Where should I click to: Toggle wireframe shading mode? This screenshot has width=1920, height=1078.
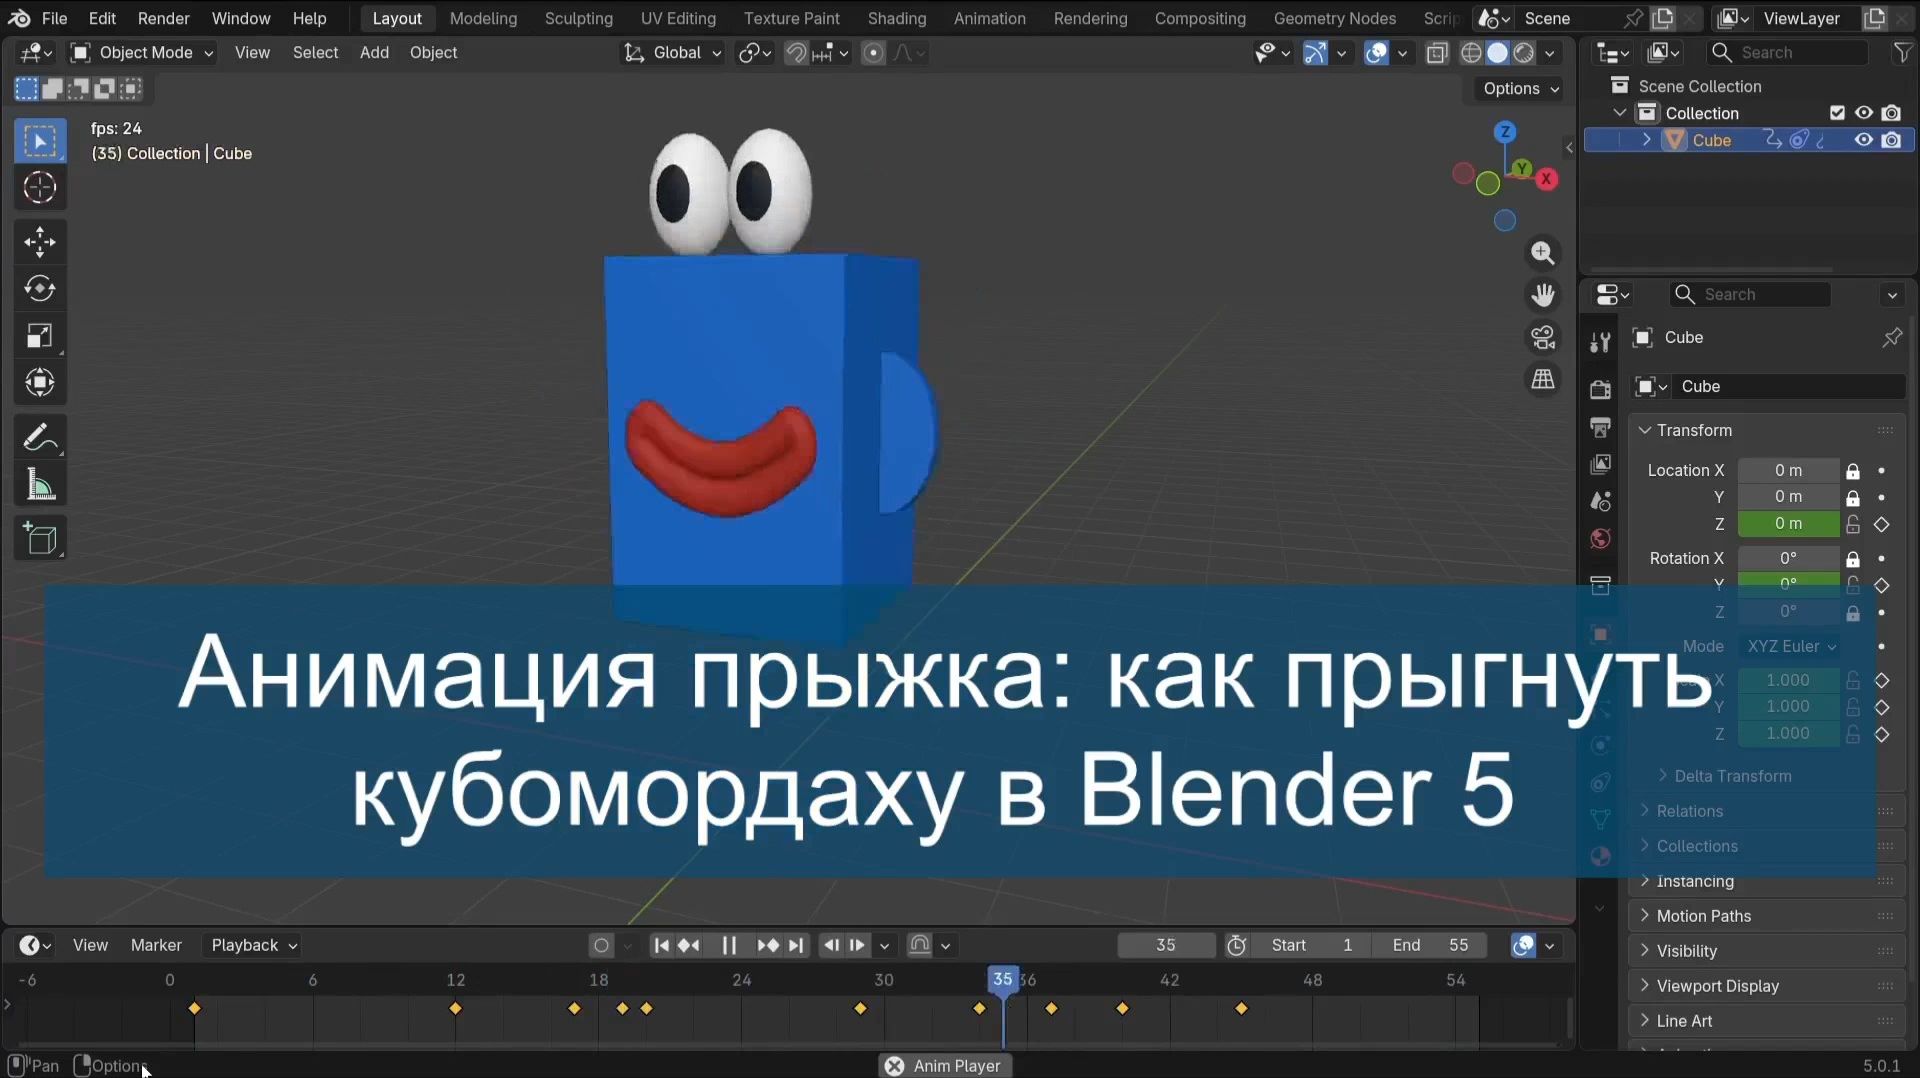(1471, 52)
